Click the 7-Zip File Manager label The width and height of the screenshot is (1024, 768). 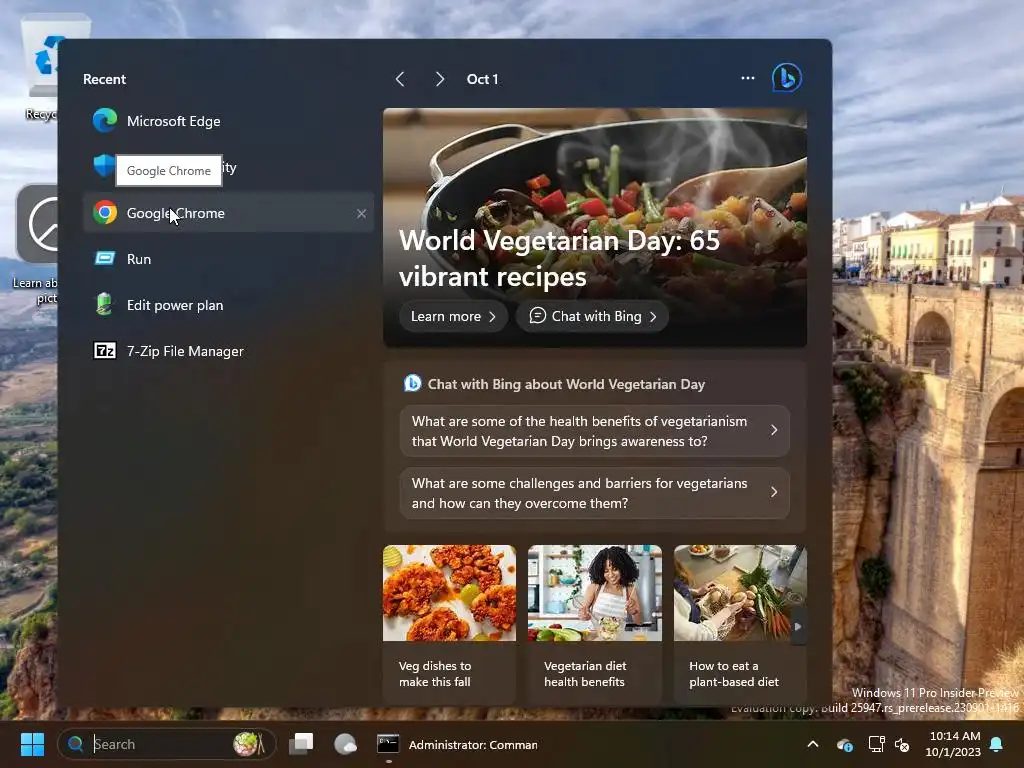pyautogui.click(x=185, y=351)
